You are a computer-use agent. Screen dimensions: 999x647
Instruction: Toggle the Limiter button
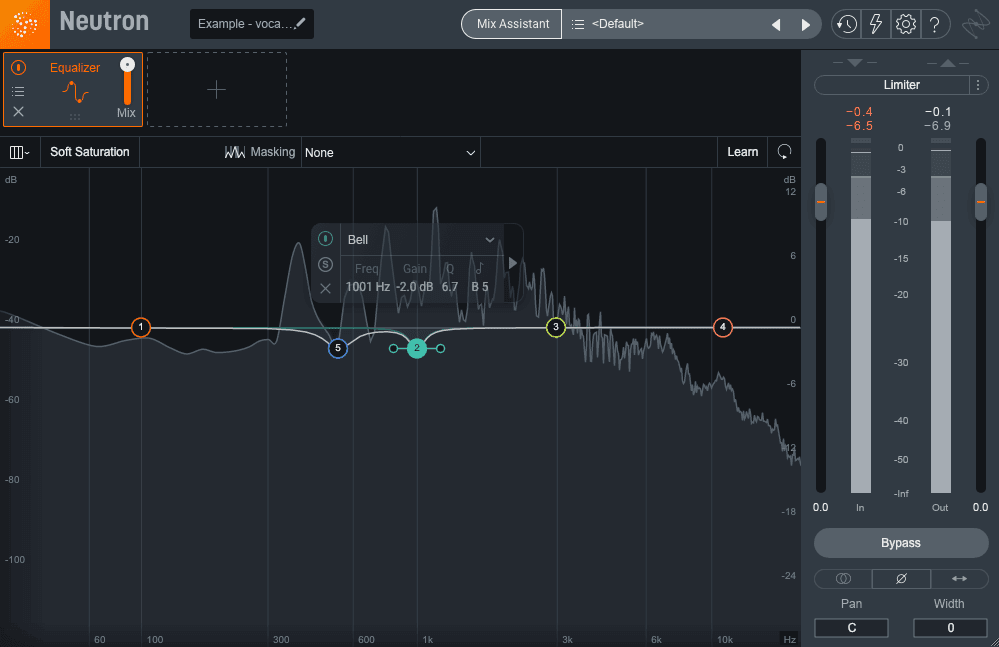tap(893, 85)
